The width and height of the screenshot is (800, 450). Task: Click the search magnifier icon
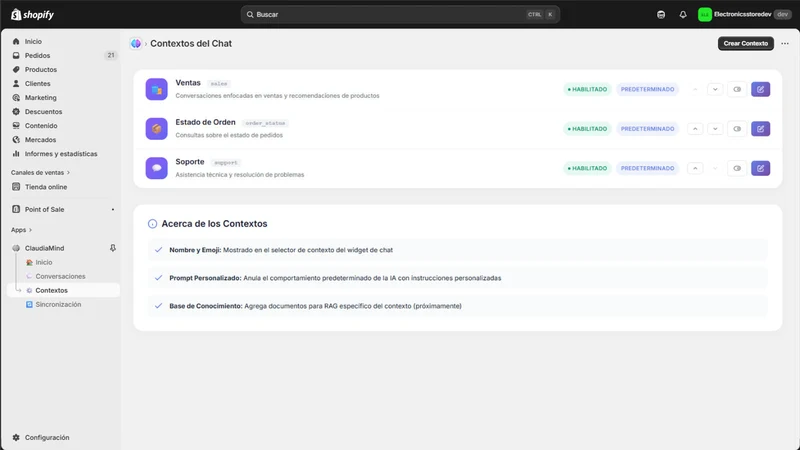(250, 14)
